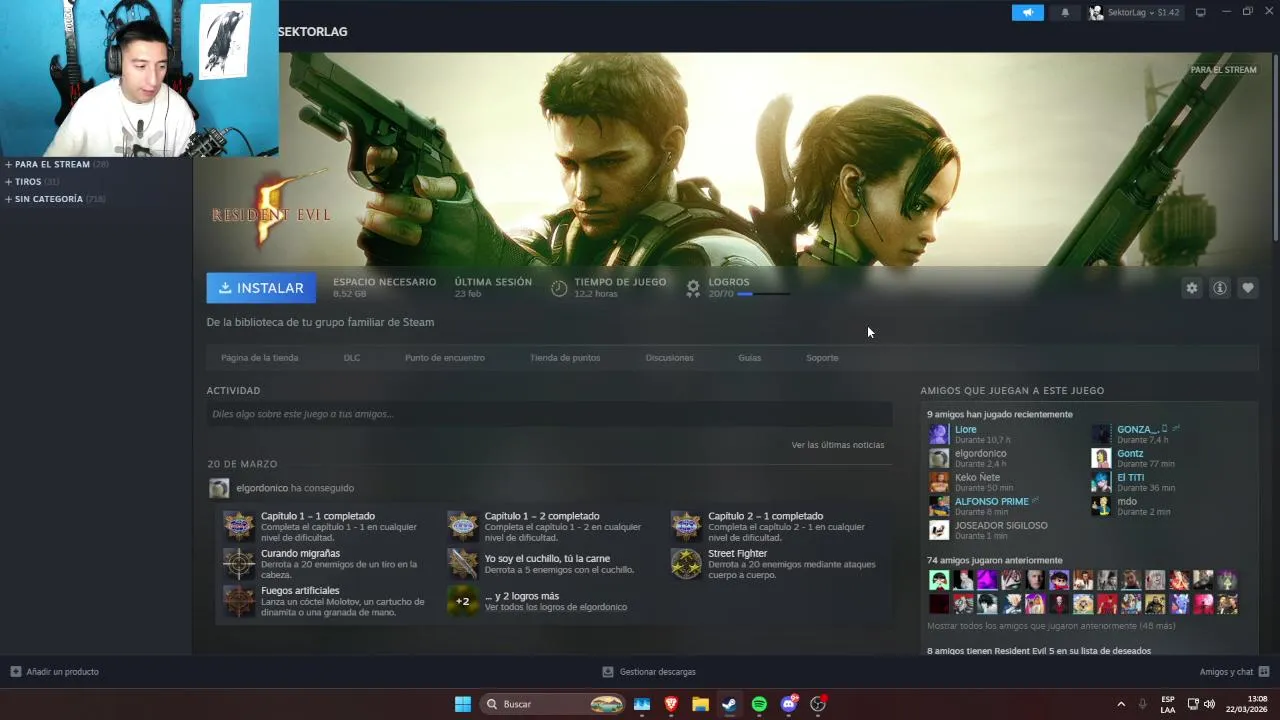Open OBS Studio from taskbar

point(818,704)
